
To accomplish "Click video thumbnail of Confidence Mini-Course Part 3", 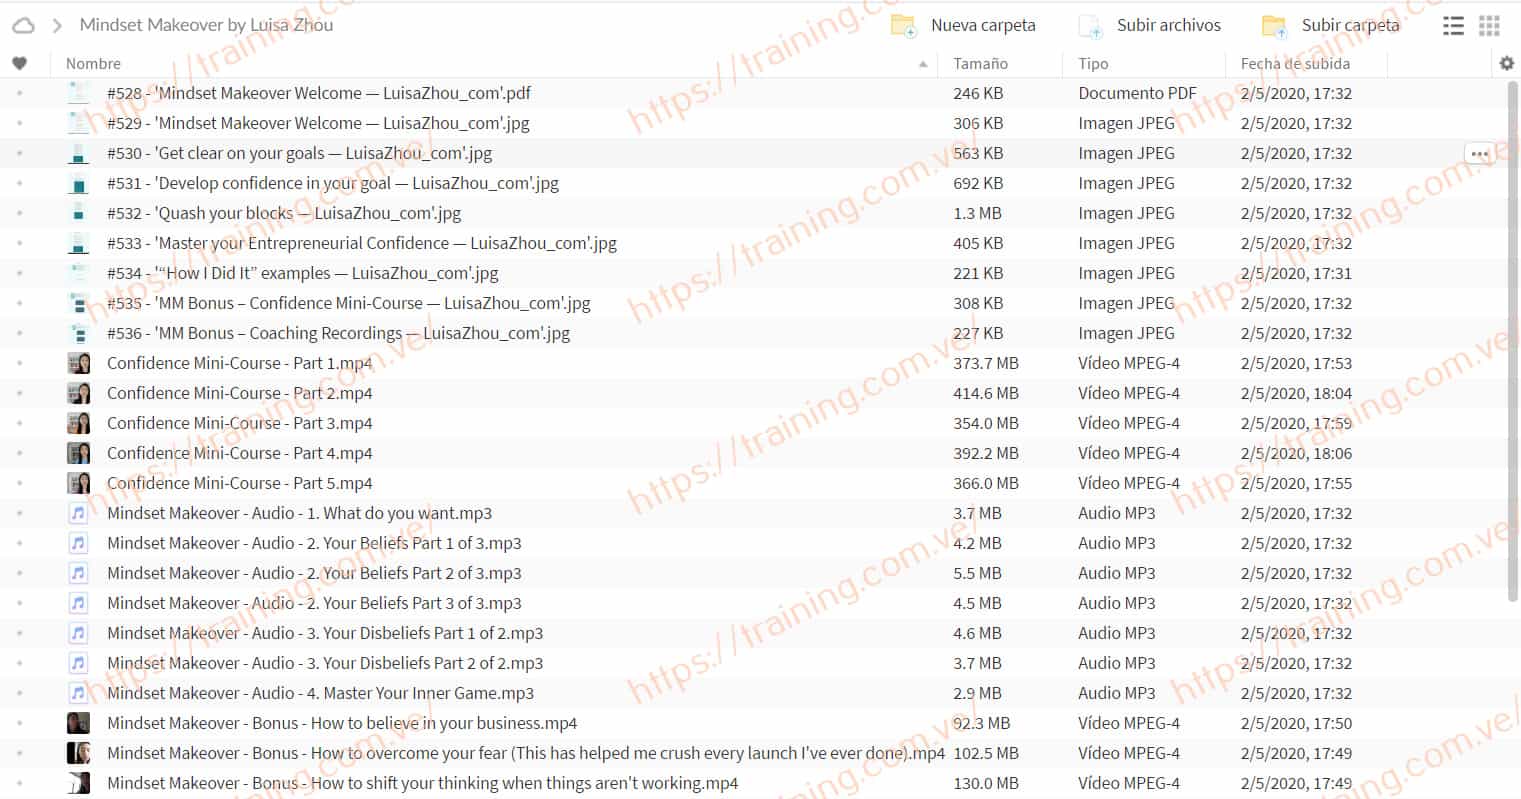I will pos(78,423).
